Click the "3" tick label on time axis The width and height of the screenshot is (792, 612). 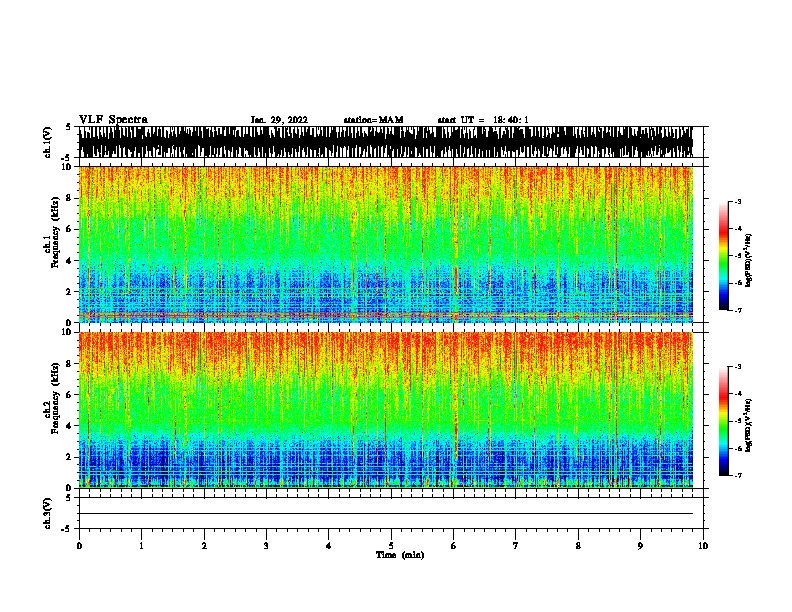266,546
